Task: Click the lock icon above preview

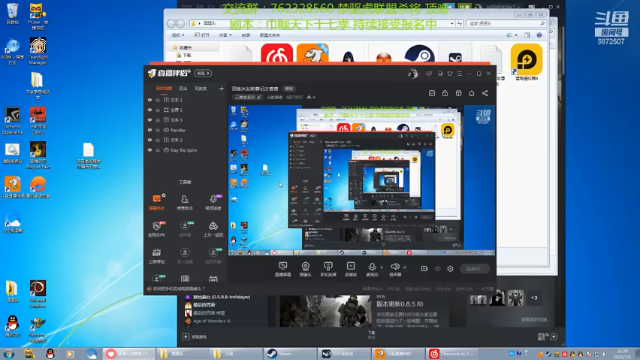Action: coord(445,93)
